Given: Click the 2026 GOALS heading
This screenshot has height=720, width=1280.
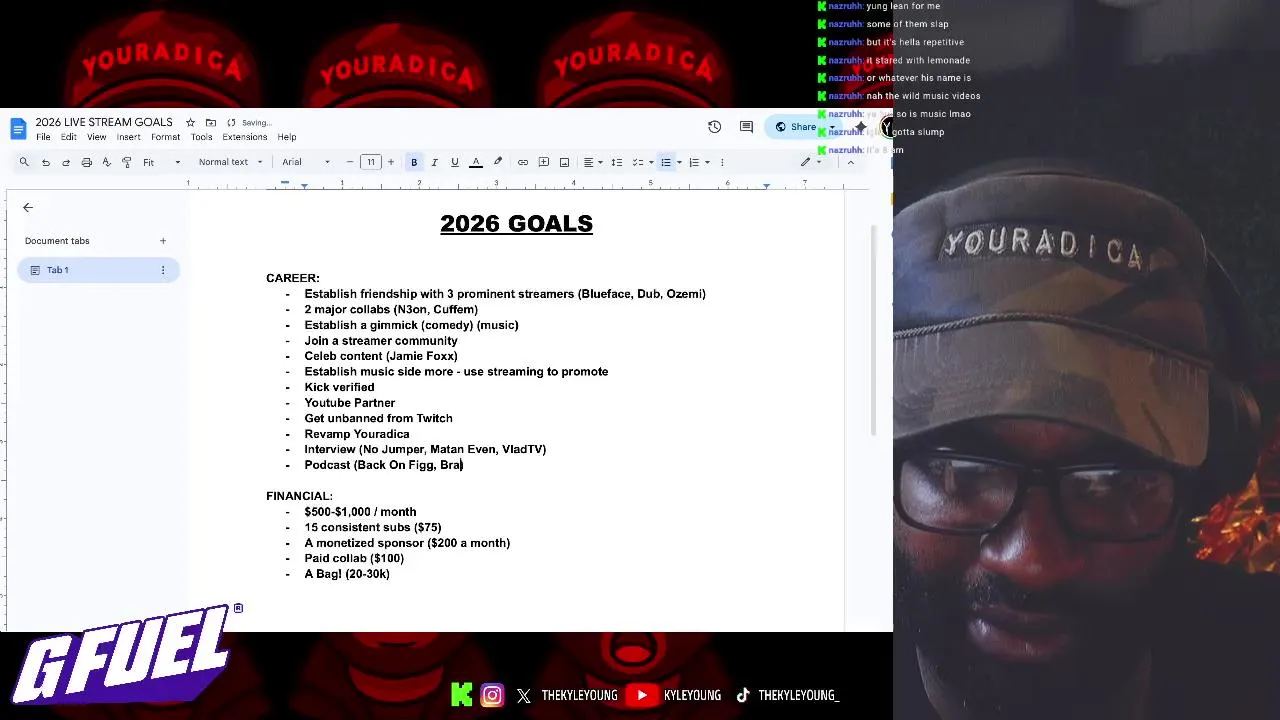Looking at the screenshot, I should (x=516, y=223).
